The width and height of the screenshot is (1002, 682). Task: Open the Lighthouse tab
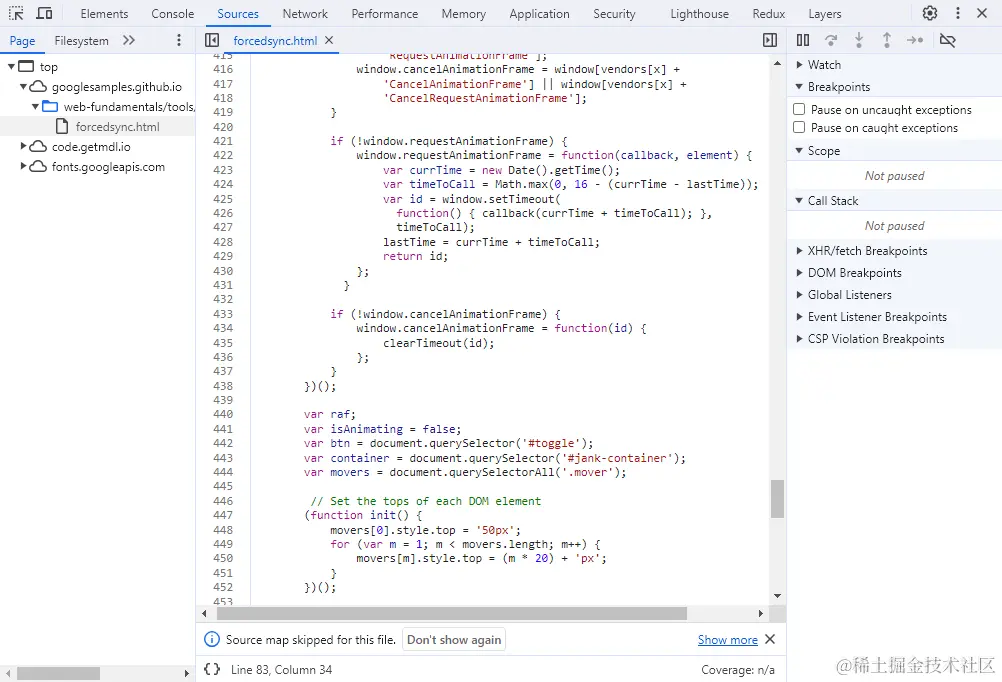pyautogui.click(x=699, y=13)
